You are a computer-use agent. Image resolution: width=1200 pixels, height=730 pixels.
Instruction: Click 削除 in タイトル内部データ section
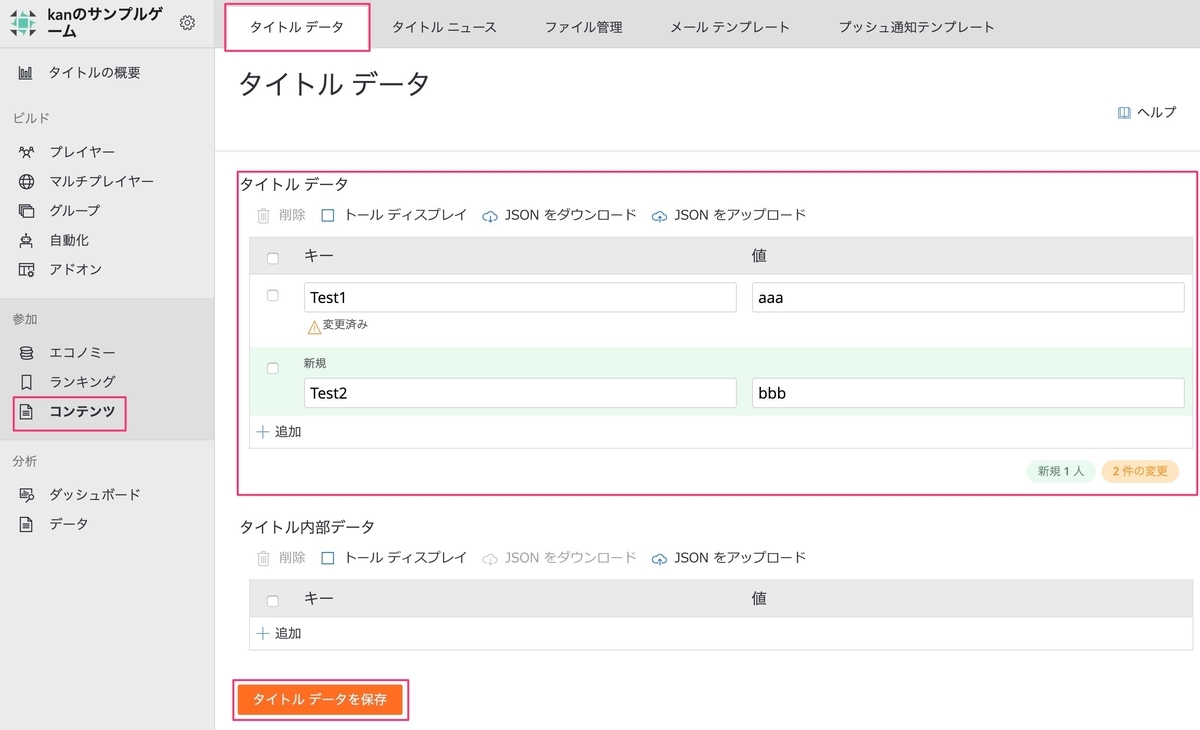tap(281, 558)
